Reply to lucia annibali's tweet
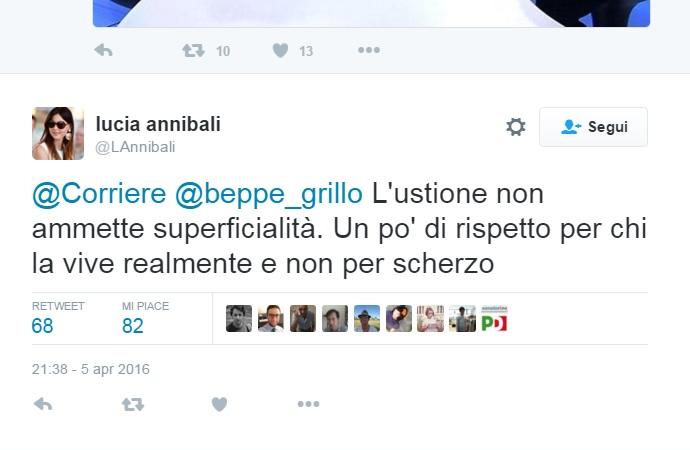 (43, 404)
